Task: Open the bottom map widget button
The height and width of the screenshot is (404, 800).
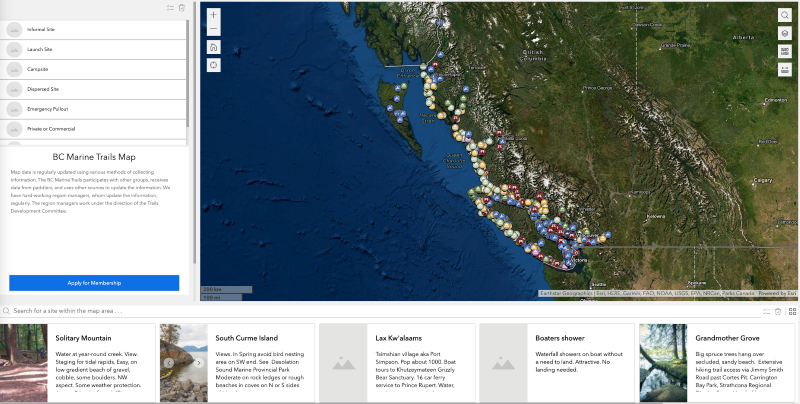Action: (785, 69)
